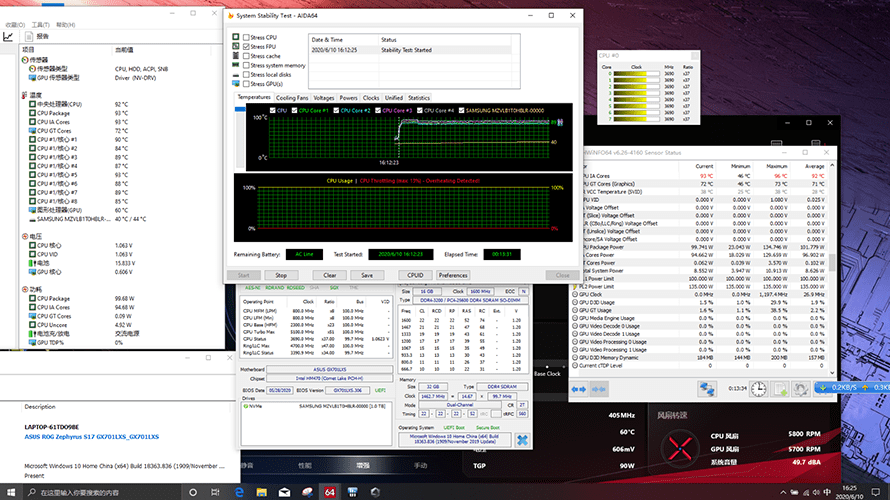Image resolution: width=890 pixels, height=500 pixels.
Task: Open the notification center icon
Action: (876, 492)
